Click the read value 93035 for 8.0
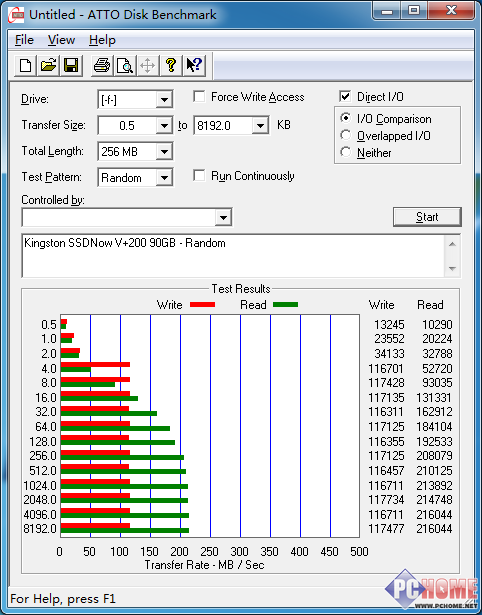This screenshot has width=482, height=615. [437, 382]
